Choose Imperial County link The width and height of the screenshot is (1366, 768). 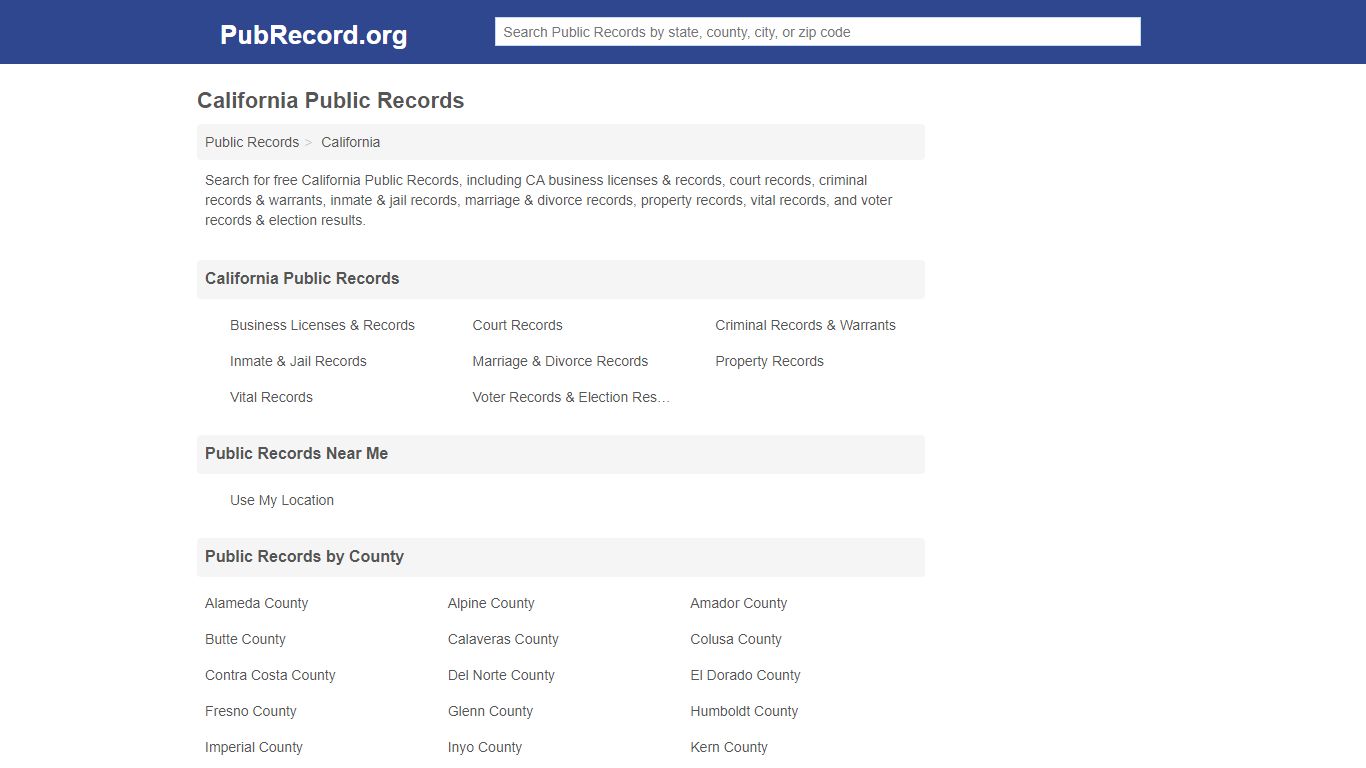[254, 747]
